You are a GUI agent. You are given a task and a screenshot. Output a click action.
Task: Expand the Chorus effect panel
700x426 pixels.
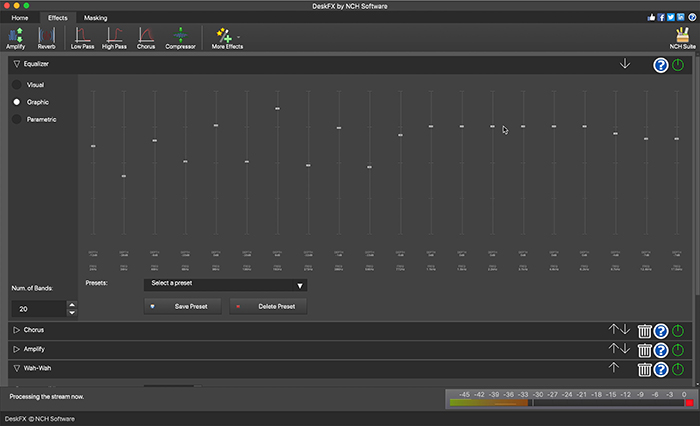point(17,330)
